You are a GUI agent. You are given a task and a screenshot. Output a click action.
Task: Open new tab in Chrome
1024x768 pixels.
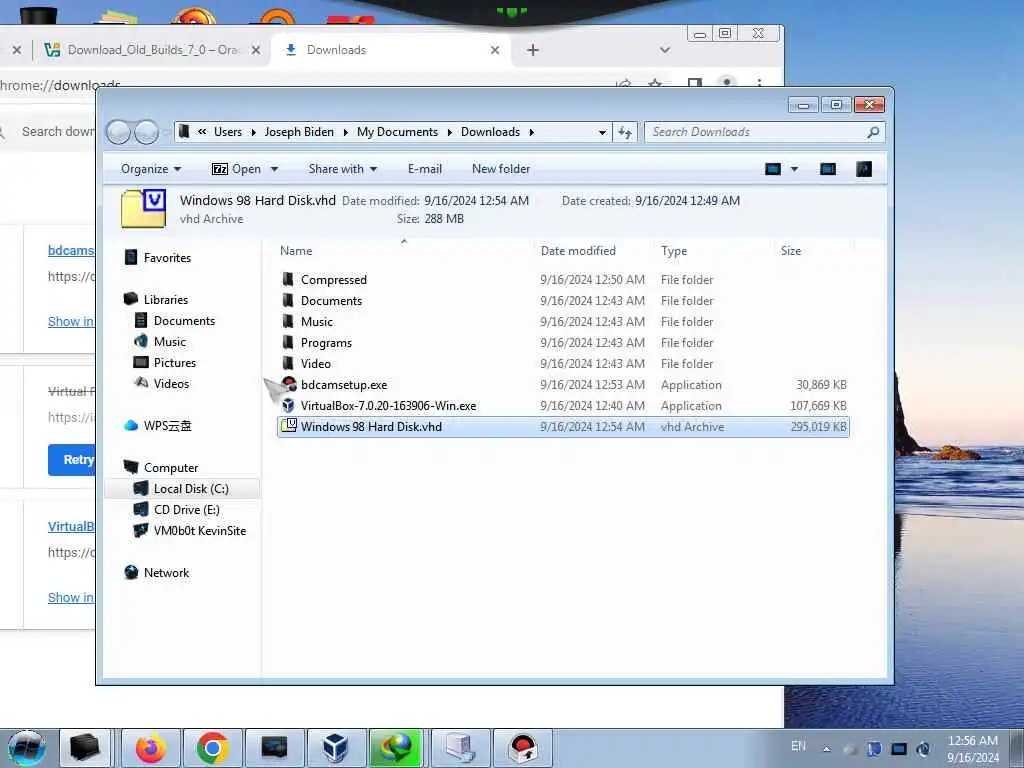533,50
